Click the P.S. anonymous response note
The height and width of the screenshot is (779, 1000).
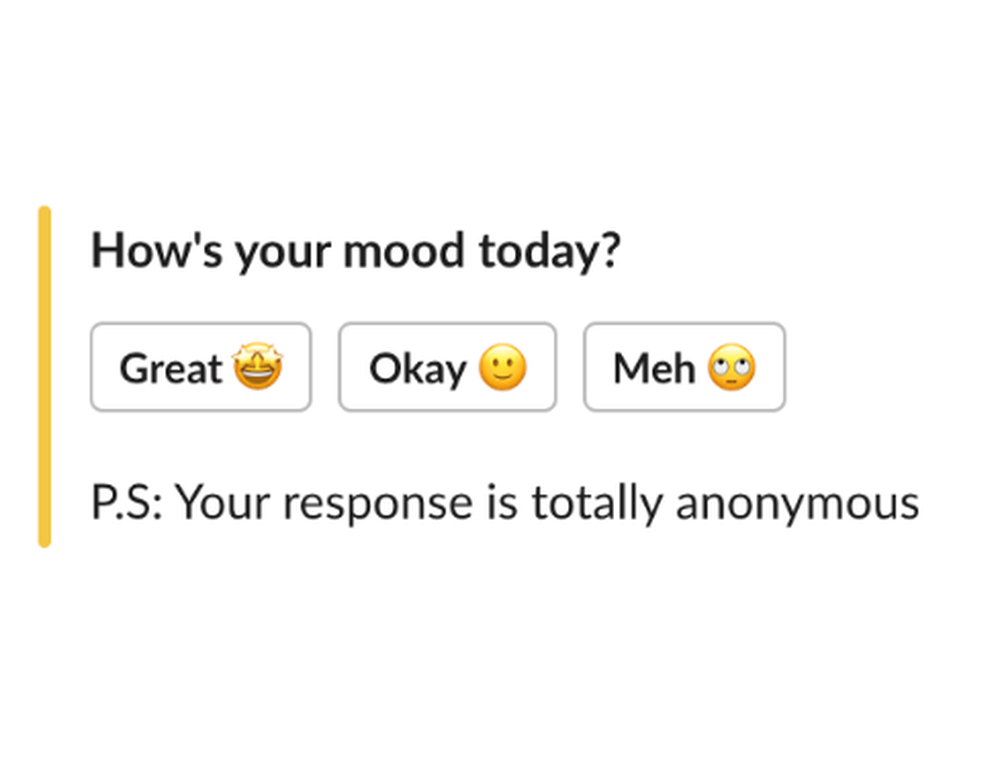pyautogui.click(x=505, y=503)
